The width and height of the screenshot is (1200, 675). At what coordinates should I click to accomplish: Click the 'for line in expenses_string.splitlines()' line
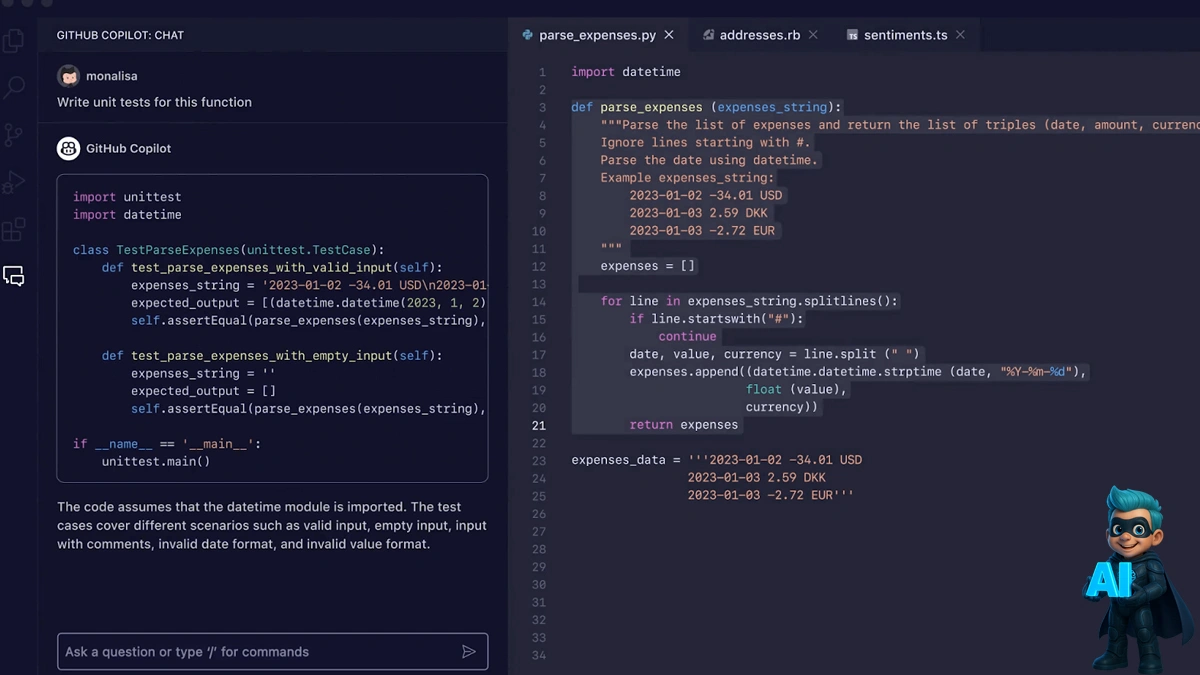pos(750,301)
